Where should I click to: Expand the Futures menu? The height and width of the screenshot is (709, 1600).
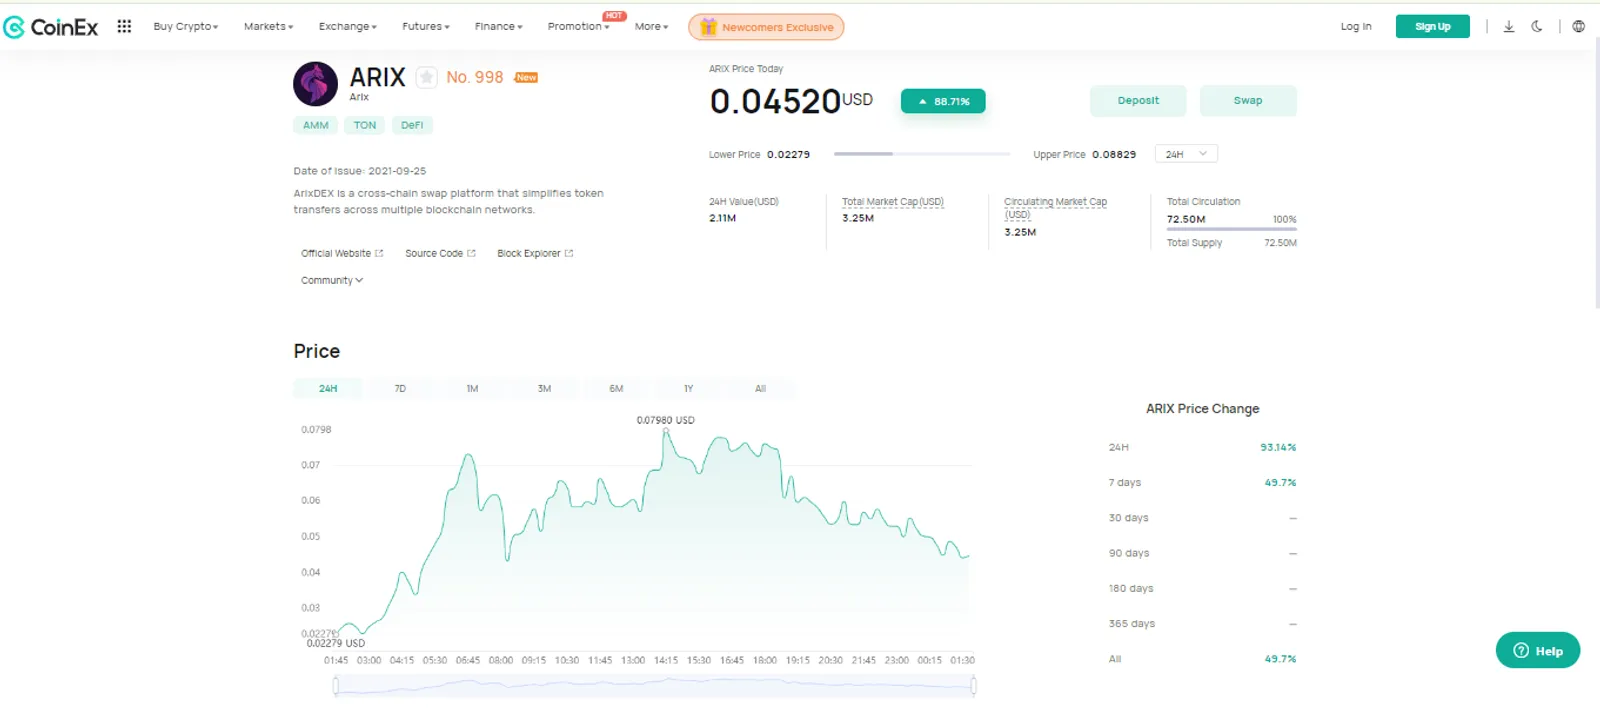426,27
